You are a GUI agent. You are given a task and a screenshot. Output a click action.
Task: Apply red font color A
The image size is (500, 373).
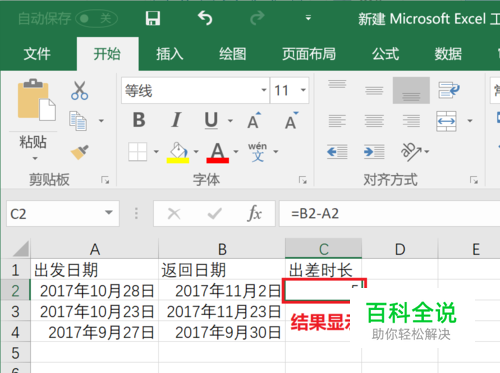coord(218,152)
